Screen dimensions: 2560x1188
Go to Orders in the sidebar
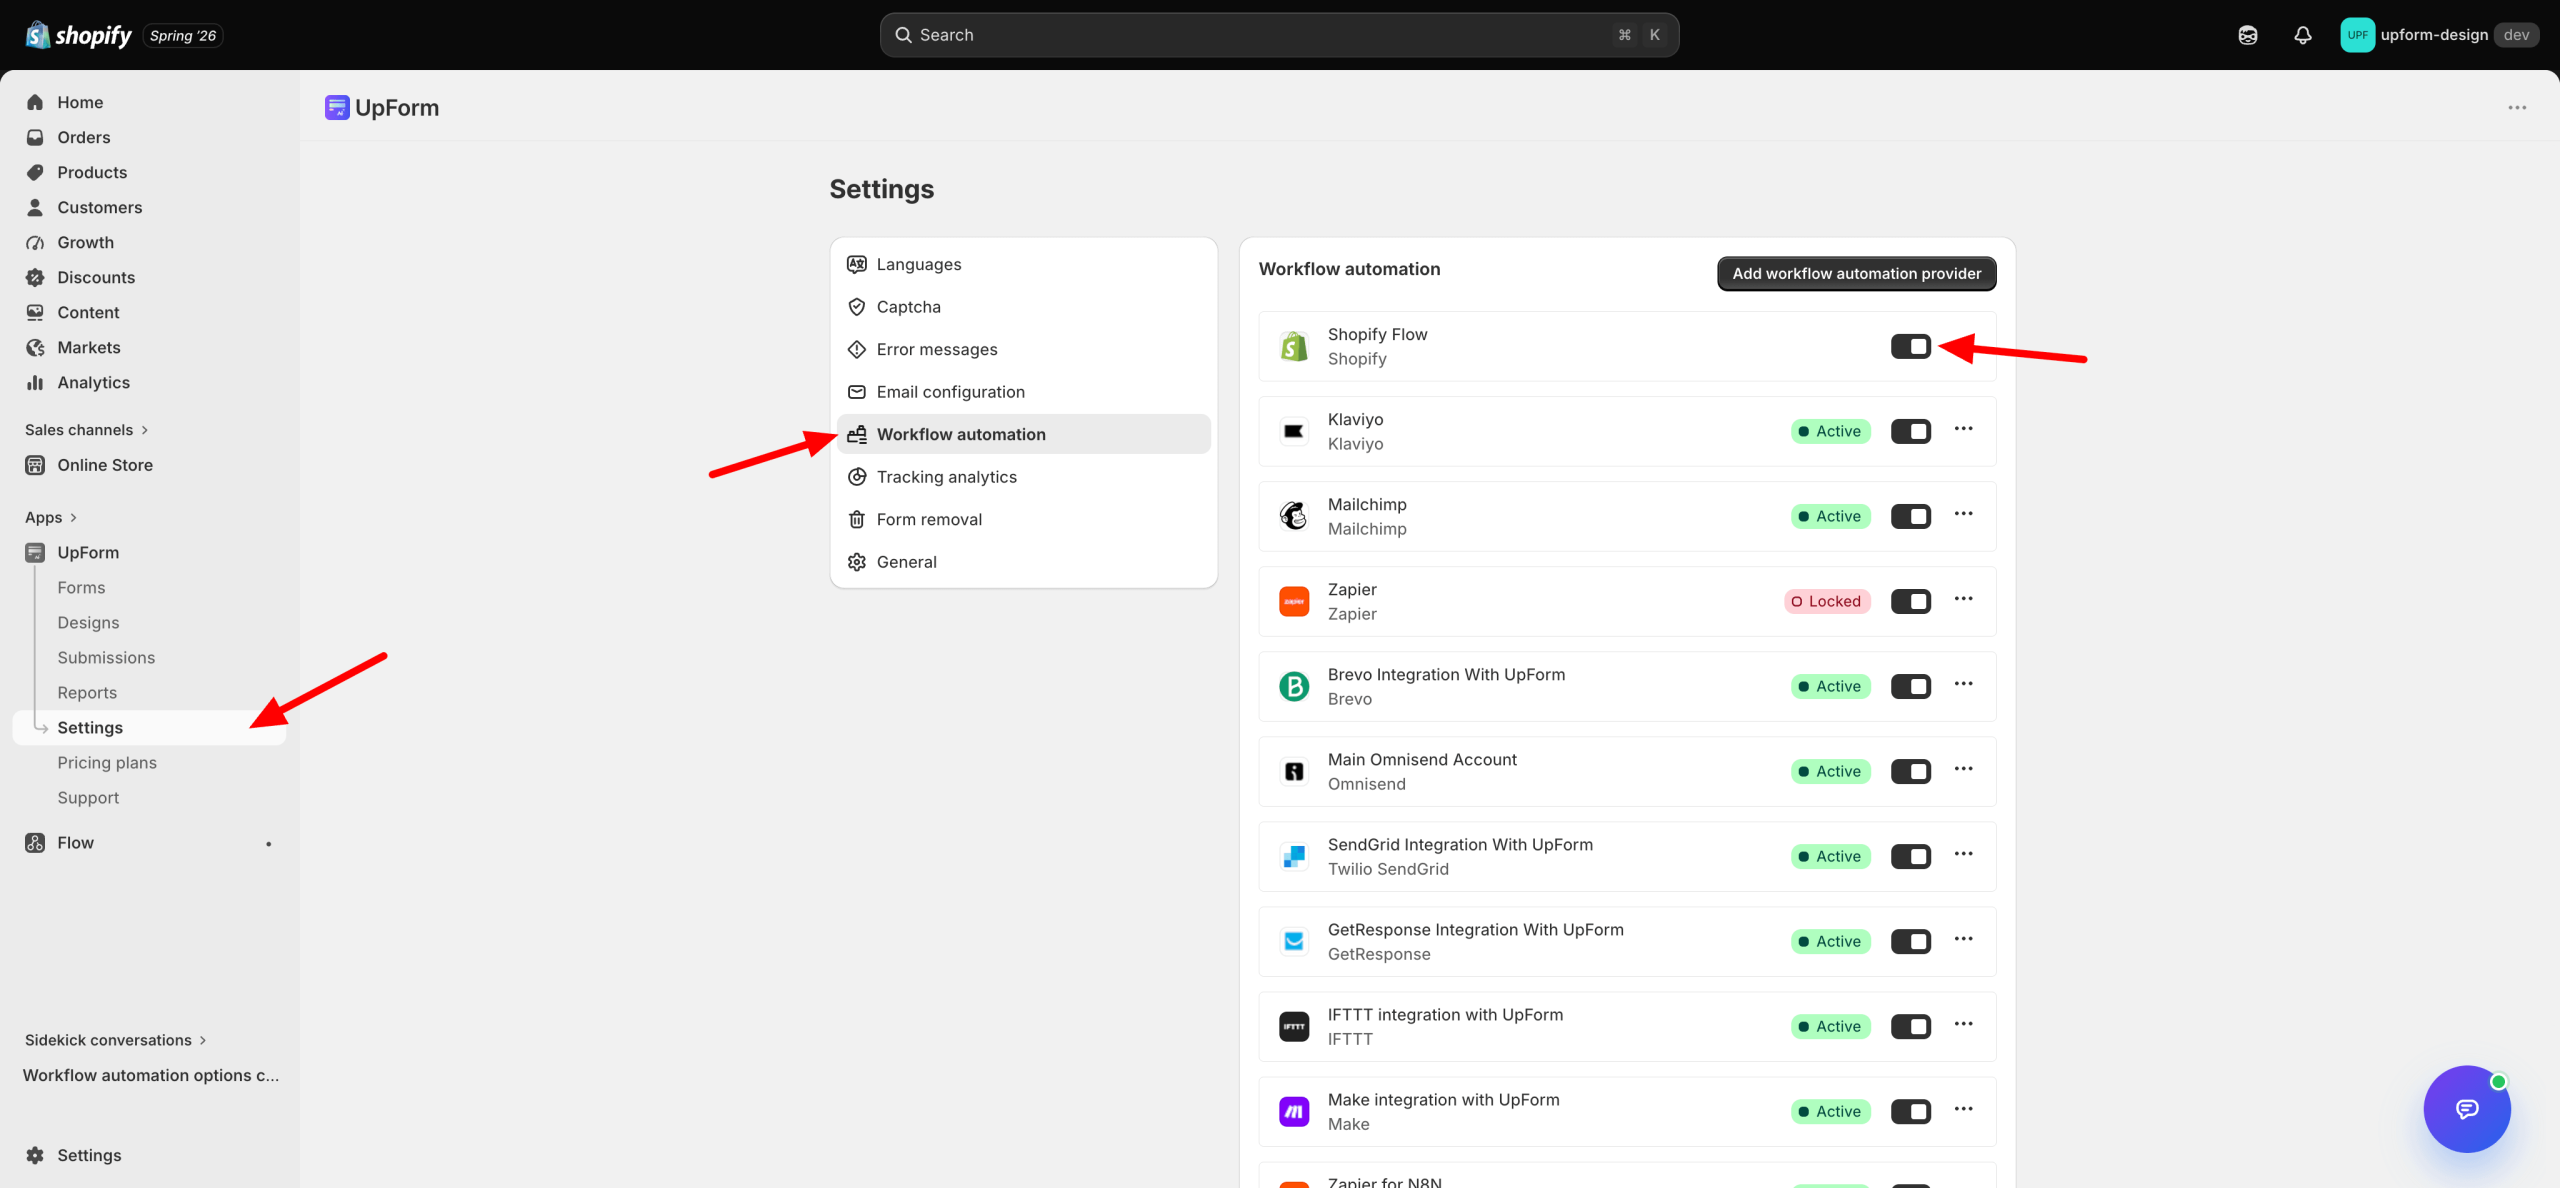click(x=150, y=138)
